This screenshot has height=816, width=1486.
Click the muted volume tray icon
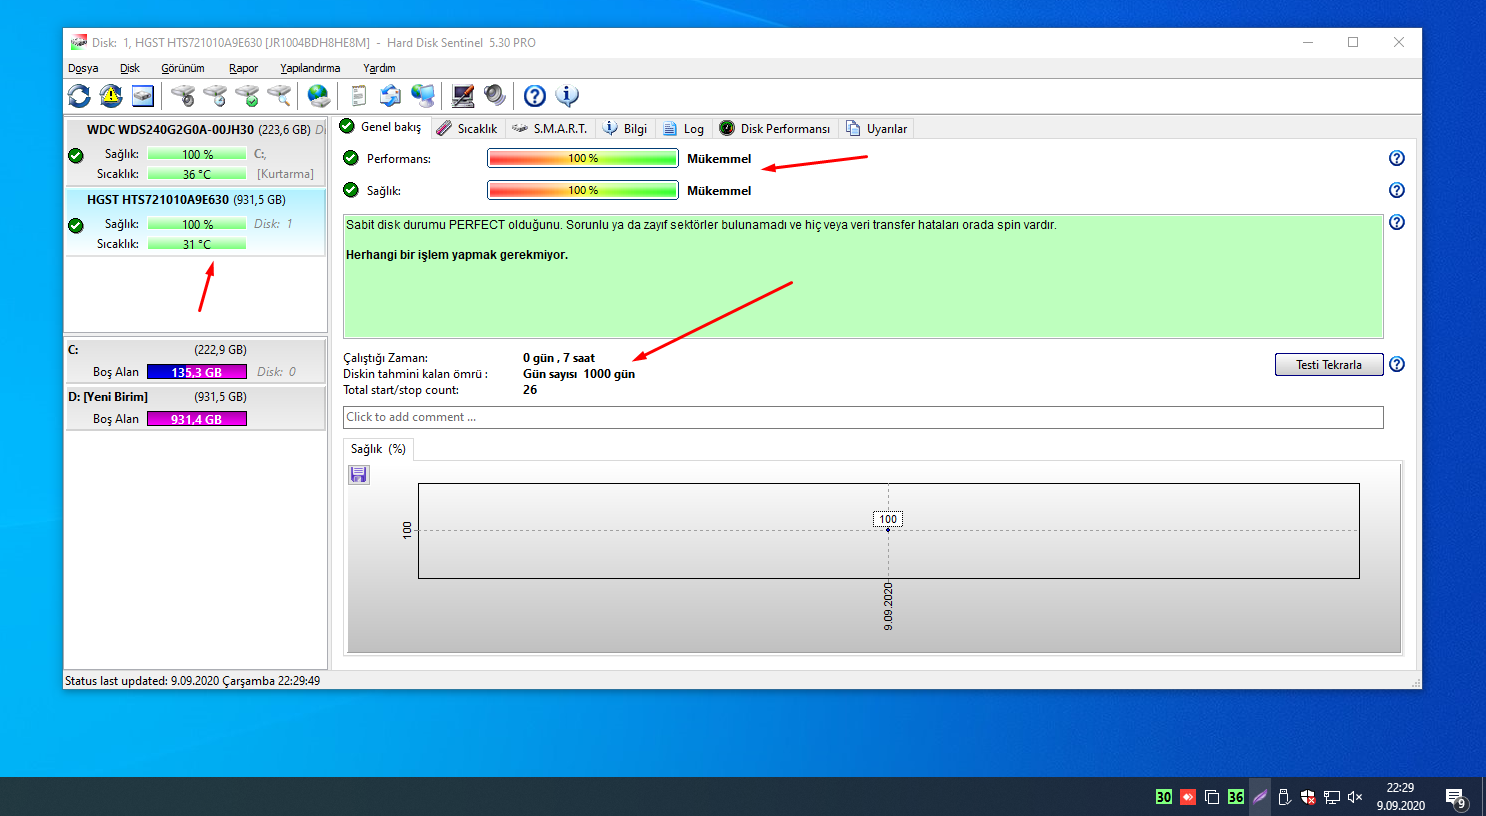1356,797
